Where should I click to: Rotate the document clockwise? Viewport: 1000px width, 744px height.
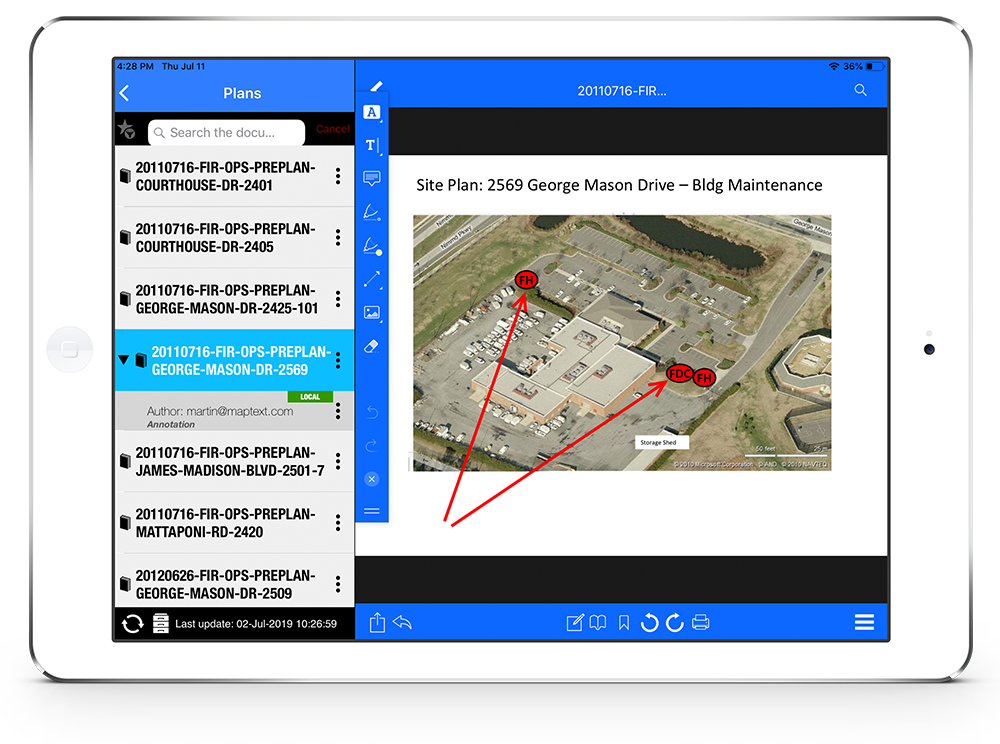(x=673, y=622)
